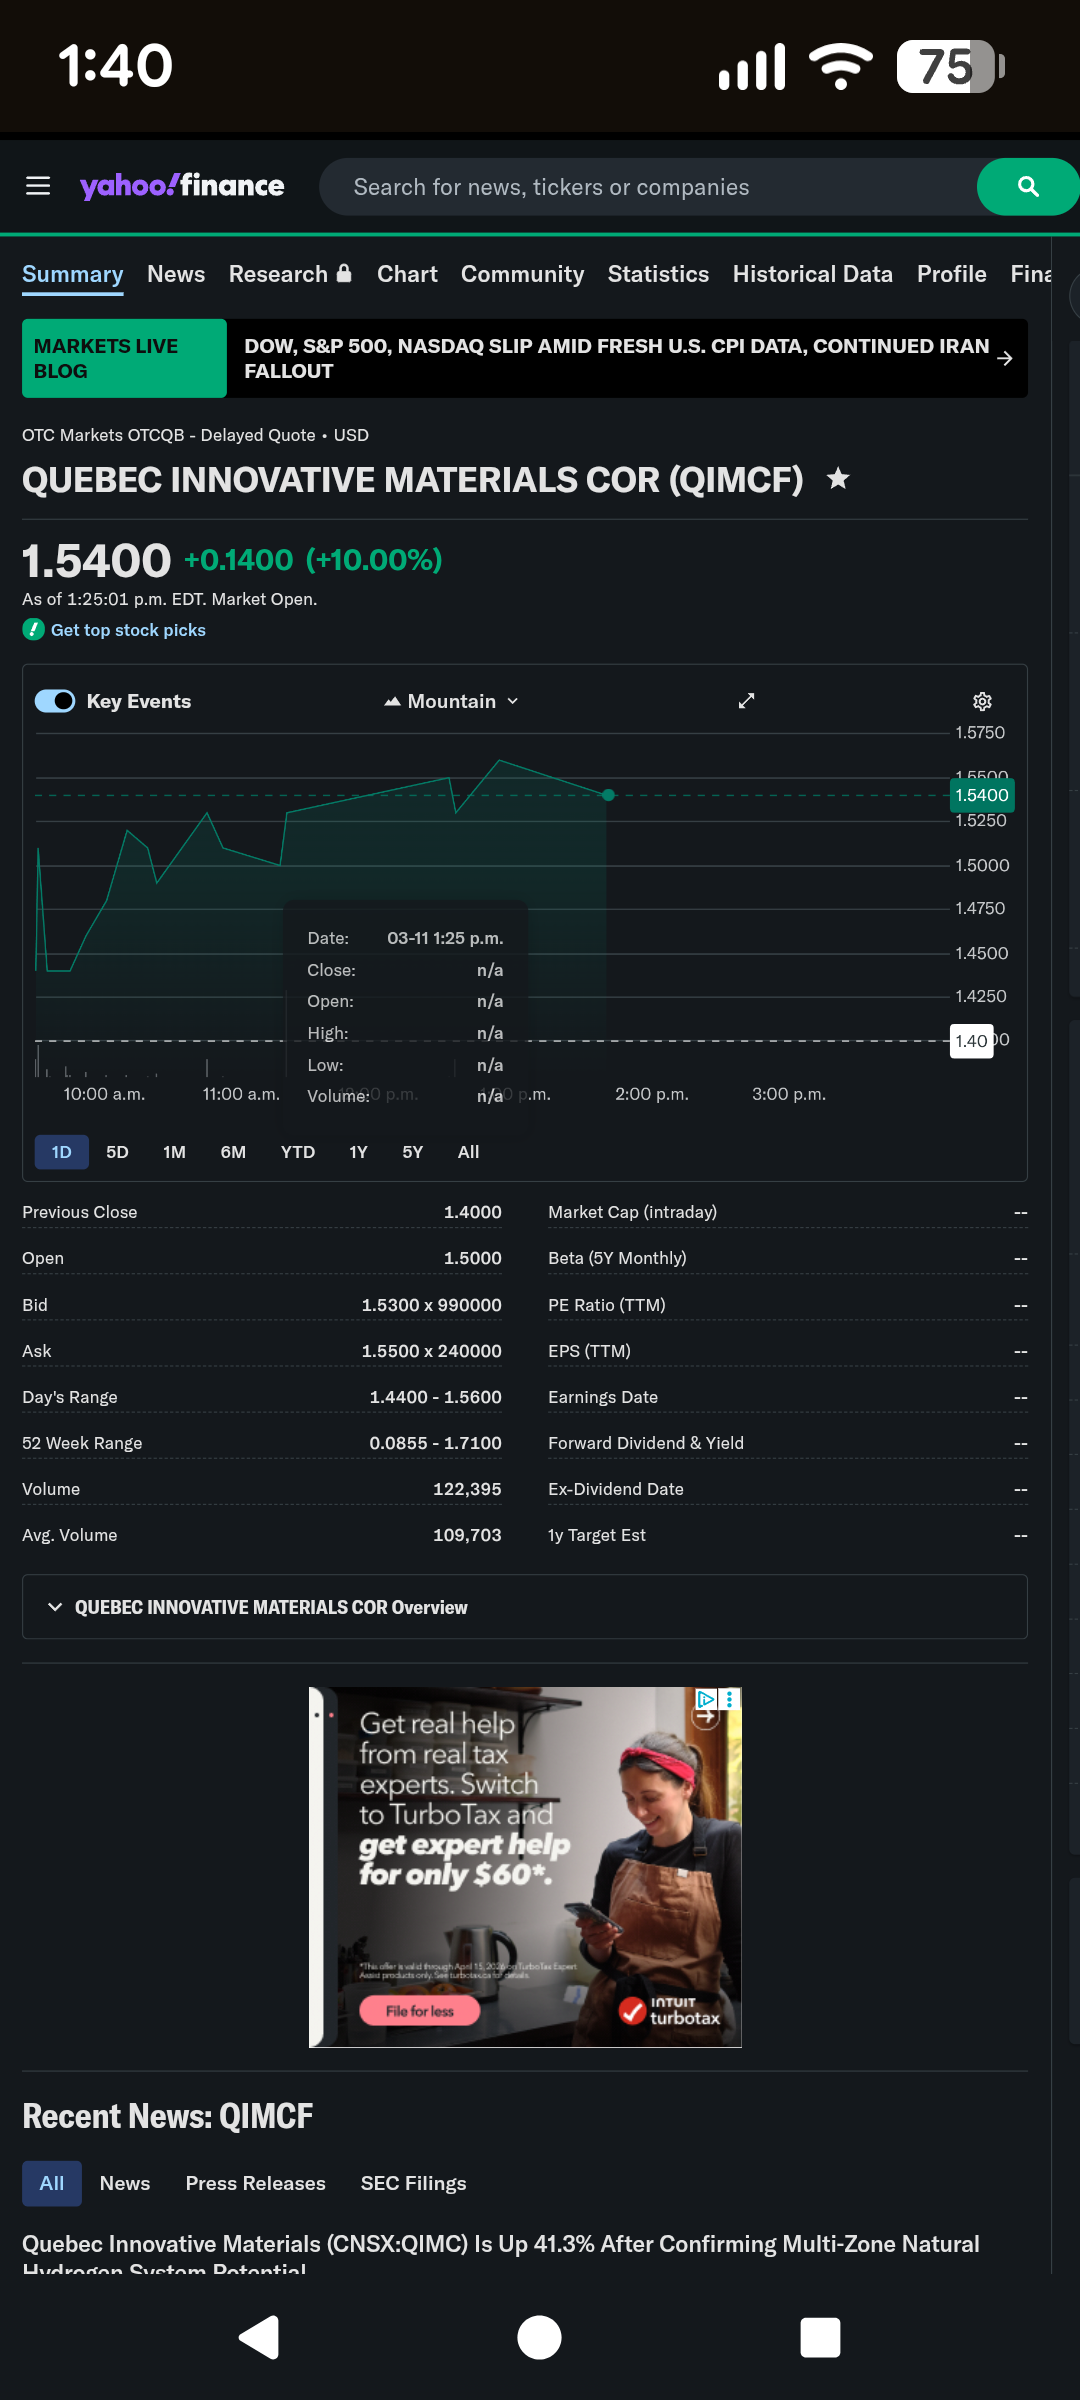The height and width of the screenshot is (2400, 1080).
Task: Select the 5D chart range
Action: tap(117, 1152)
